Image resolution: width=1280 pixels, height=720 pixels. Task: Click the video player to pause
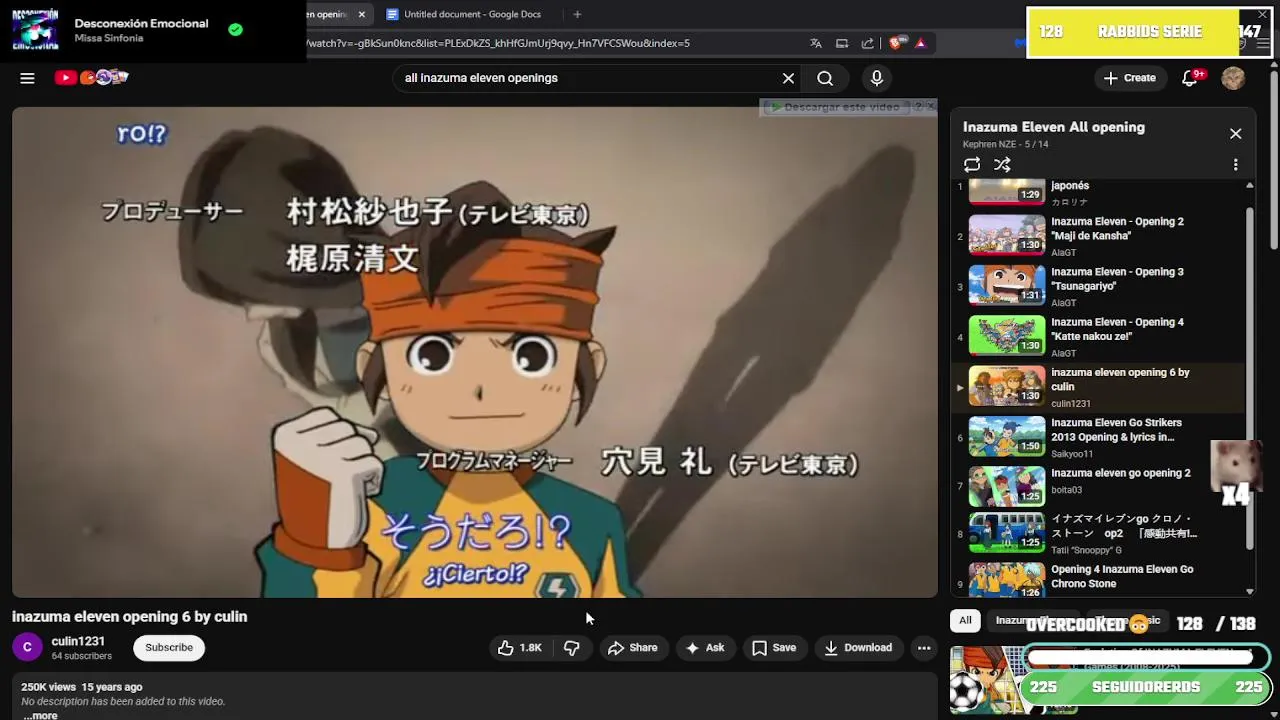[x=475, y=352]
